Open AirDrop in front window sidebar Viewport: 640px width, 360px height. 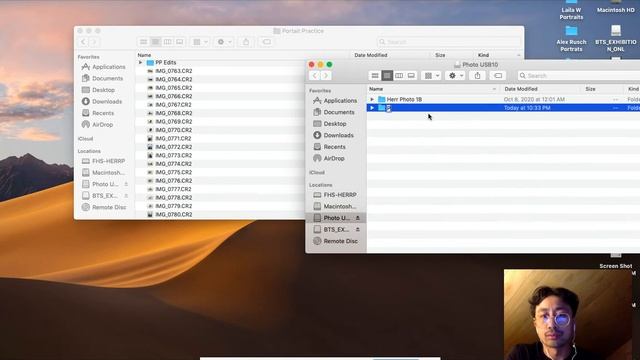pyautogui.click(x=329, y=158)
